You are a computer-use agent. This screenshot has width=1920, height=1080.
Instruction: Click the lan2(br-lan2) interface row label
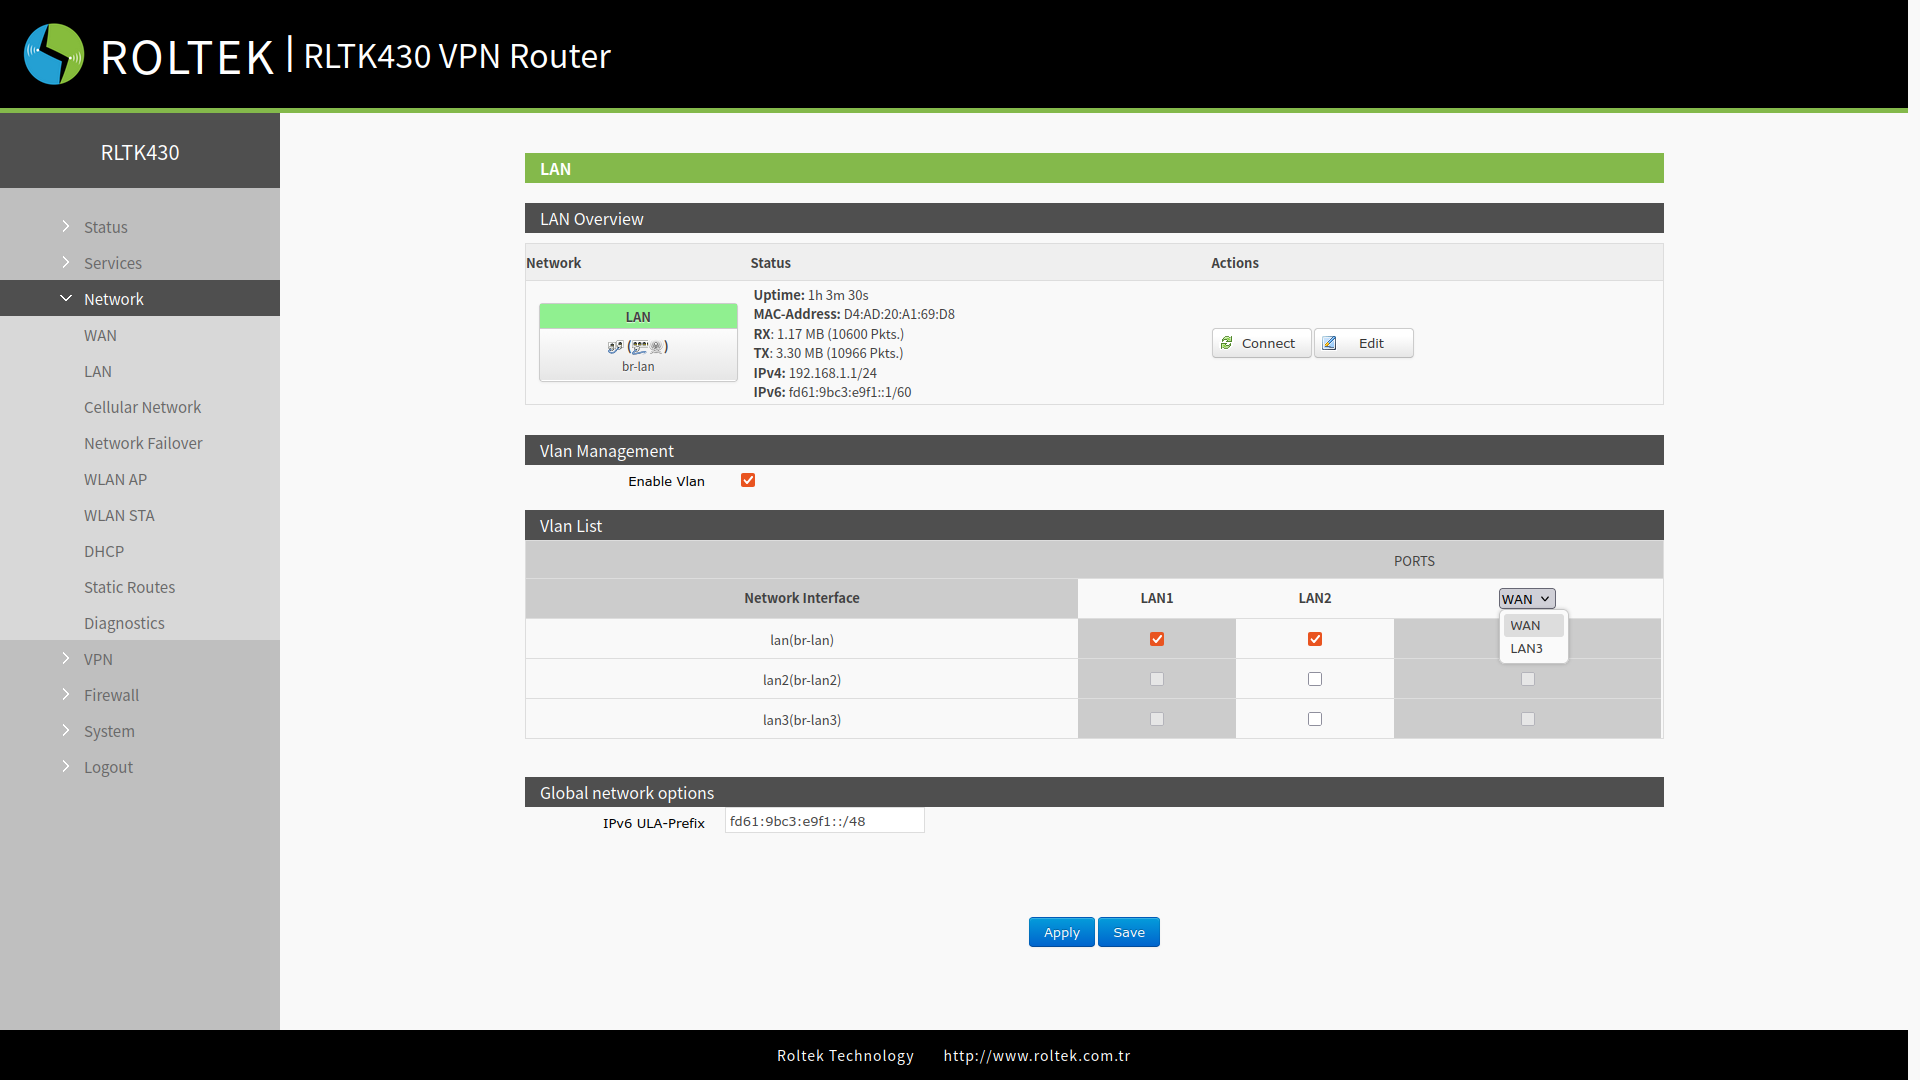point(802,680)
